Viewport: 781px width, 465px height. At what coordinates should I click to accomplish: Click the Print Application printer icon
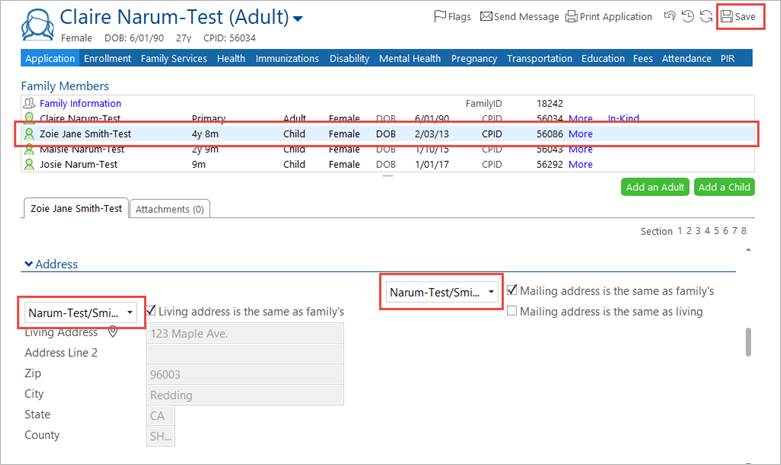tap(571, 17)
